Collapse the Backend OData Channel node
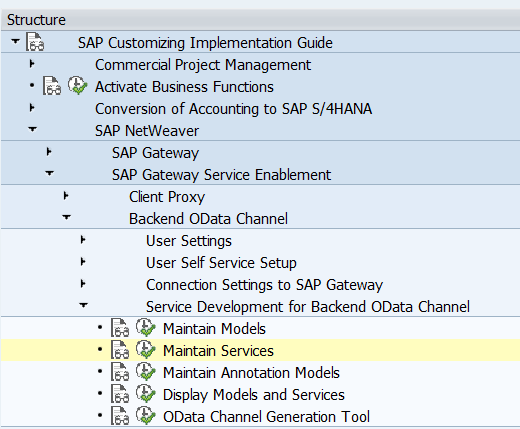The image size is (520, 429). click(66, 217)
